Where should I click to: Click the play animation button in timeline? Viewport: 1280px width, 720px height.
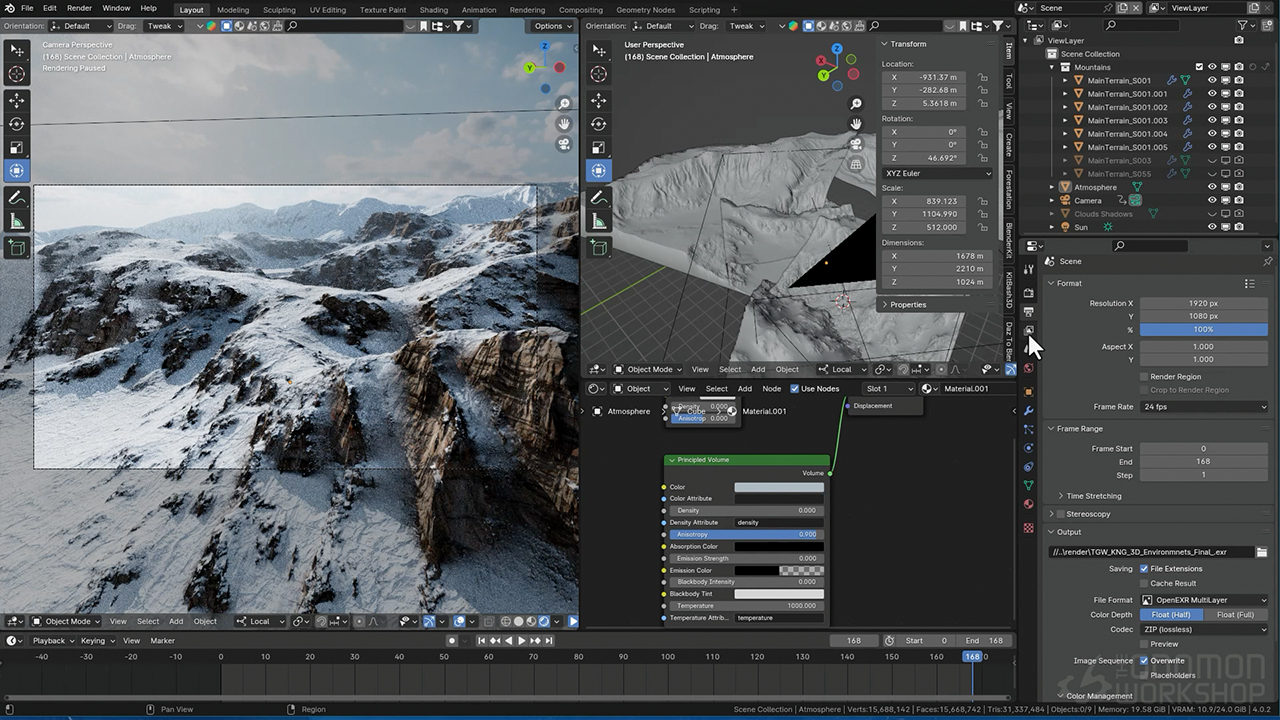[521, 641]
